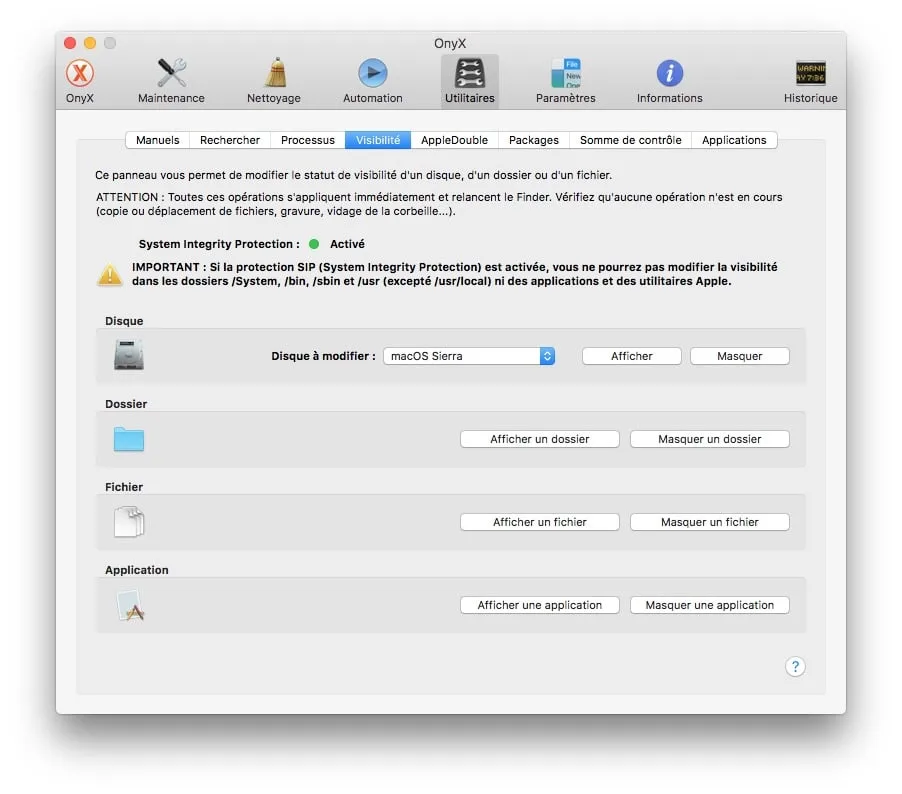Image resolution: width=902 pixels, height=794 pixels.
Task: Click the "Activé" status text
Action: (x=347, y=244)
